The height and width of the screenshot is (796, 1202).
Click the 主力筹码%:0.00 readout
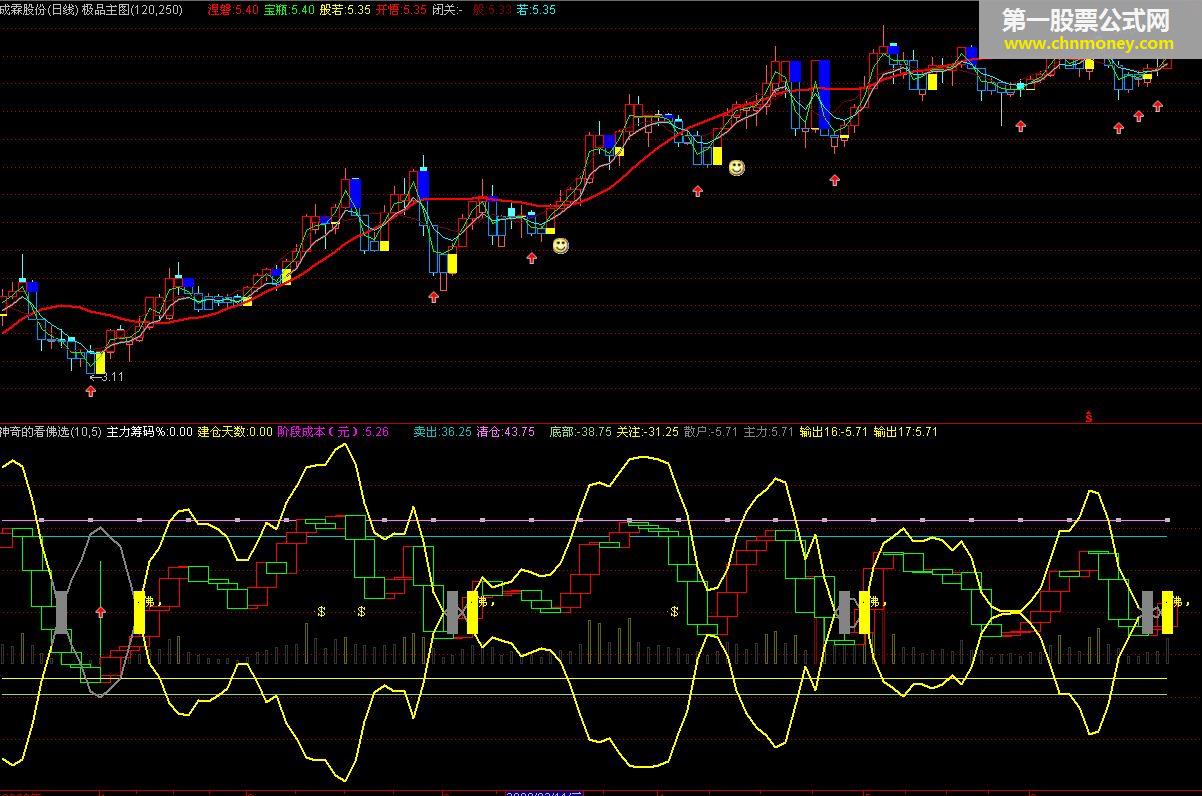[x=149, y=432]
